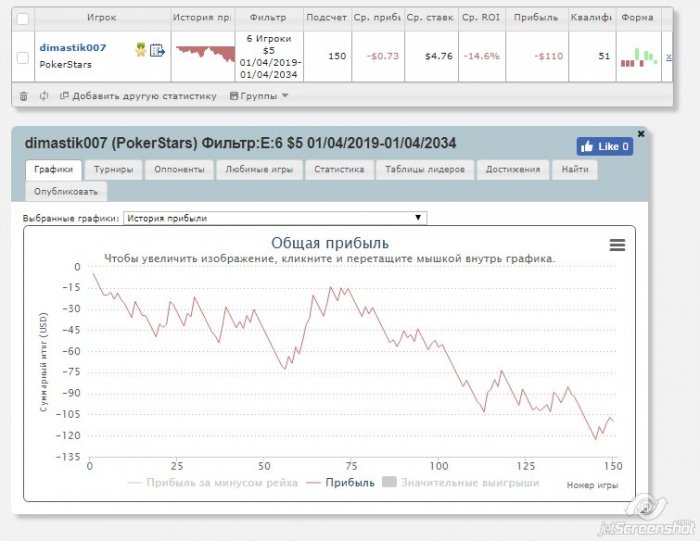700x541 pixels.
Task: Click the trash delete icon below the table
Action: (24, 96)
